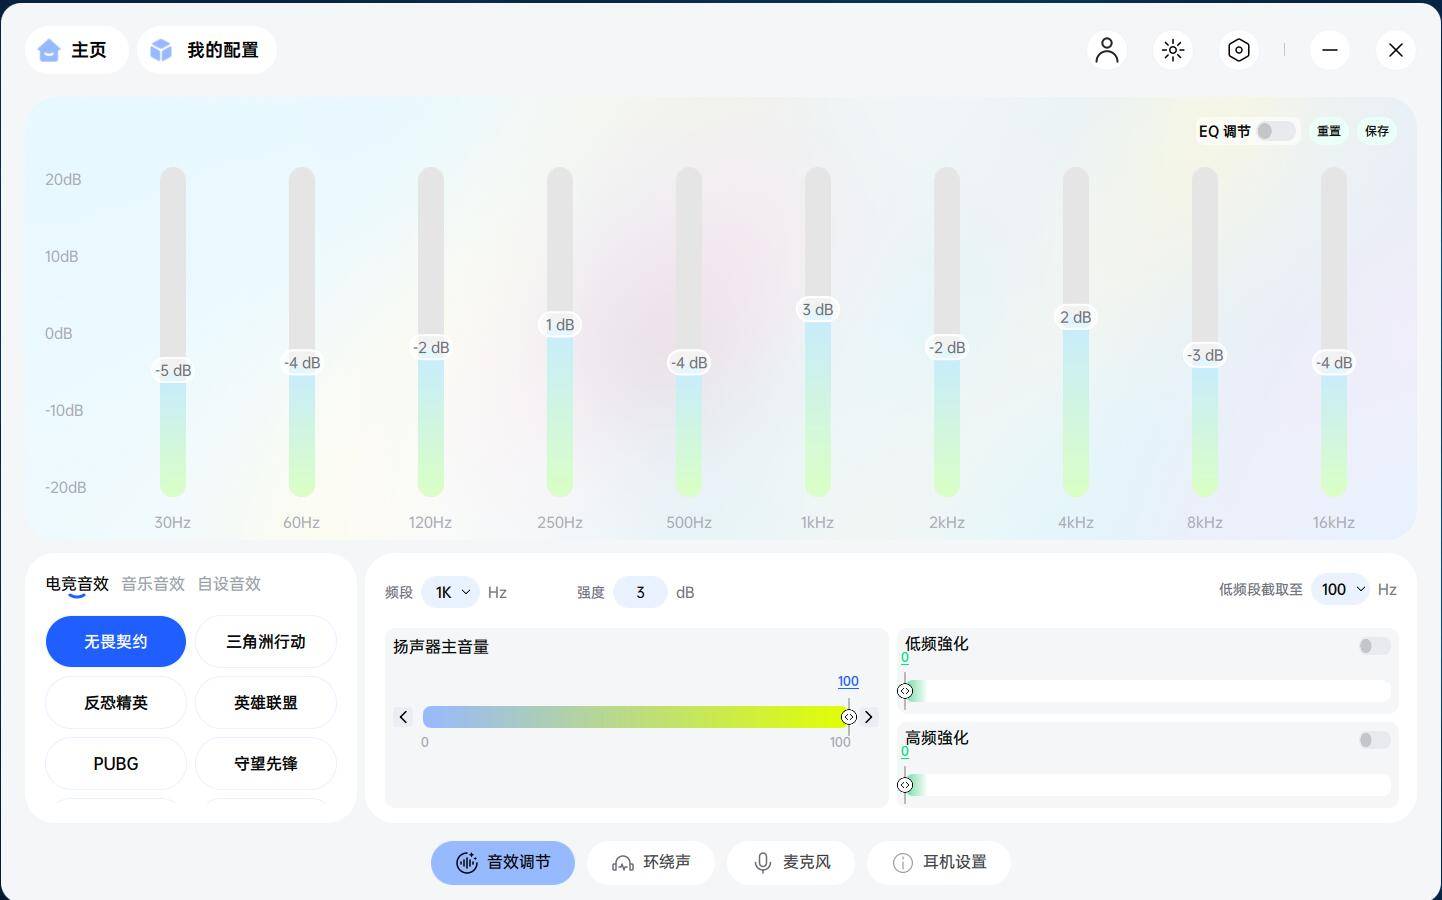Select the 自设音效 tab
Screen dimensions: 1442x900
coord(229,584)
